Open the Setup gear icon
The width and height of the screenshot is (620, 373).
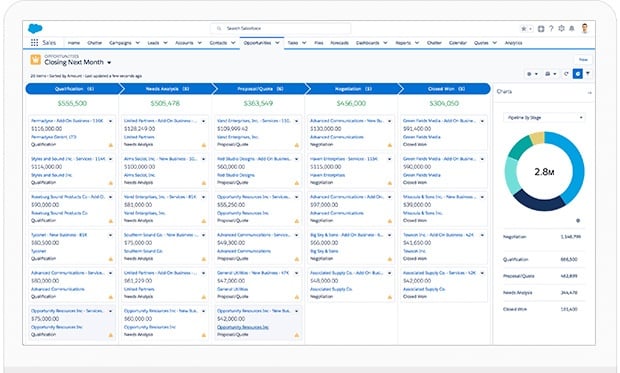click(561, 28)
